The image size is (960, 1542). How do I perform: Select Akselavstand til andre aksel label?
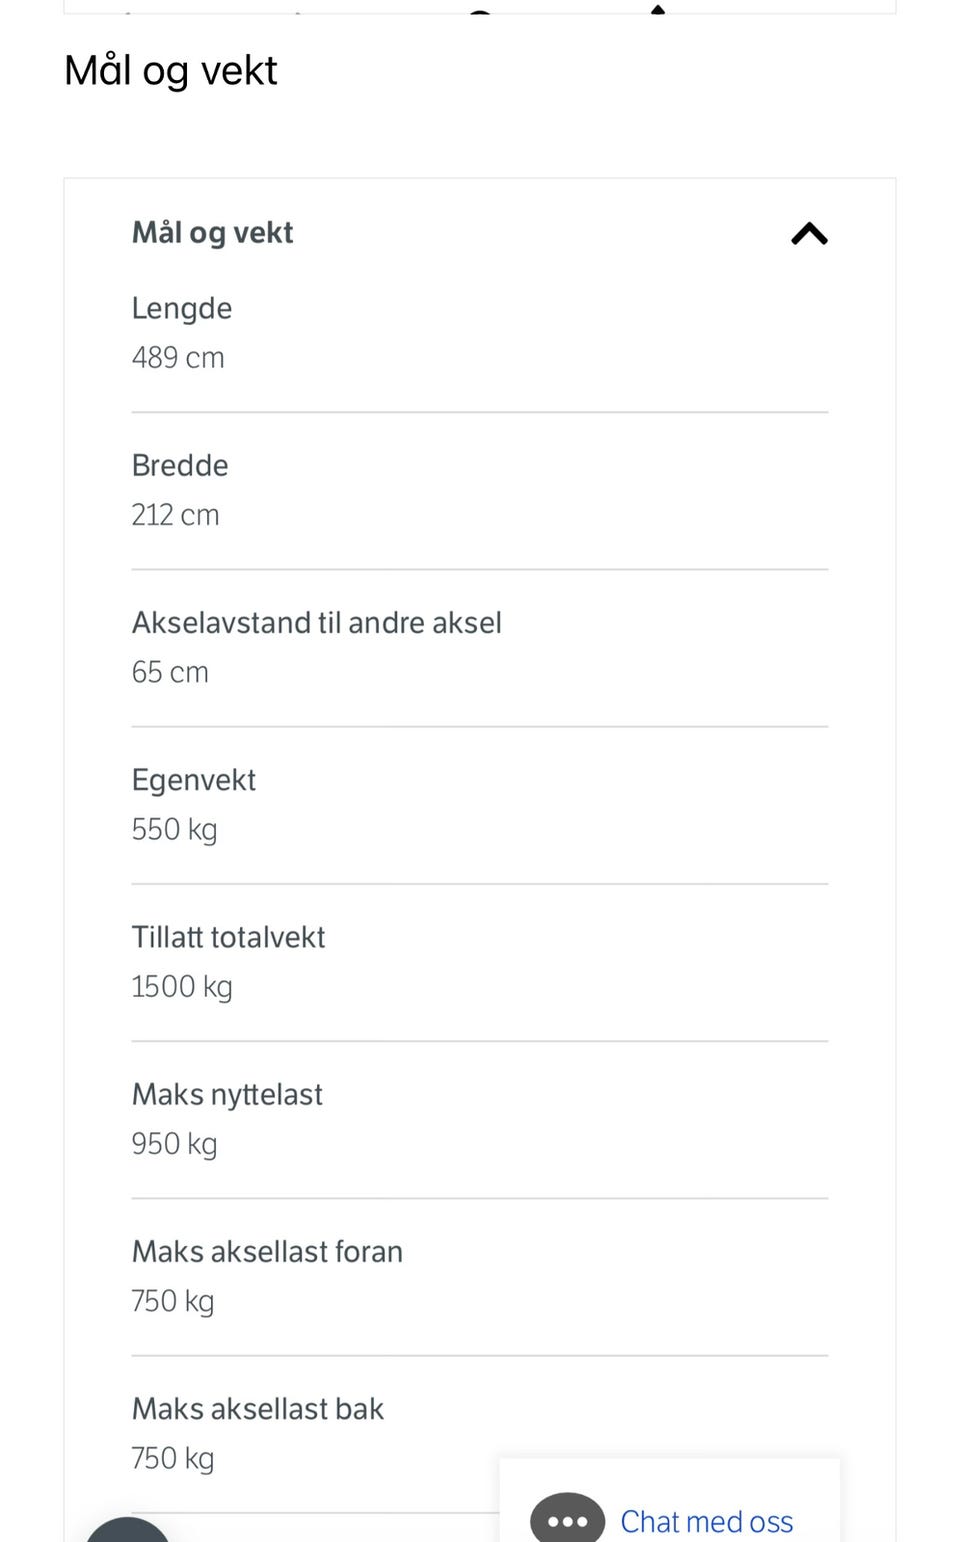(317, 622)
